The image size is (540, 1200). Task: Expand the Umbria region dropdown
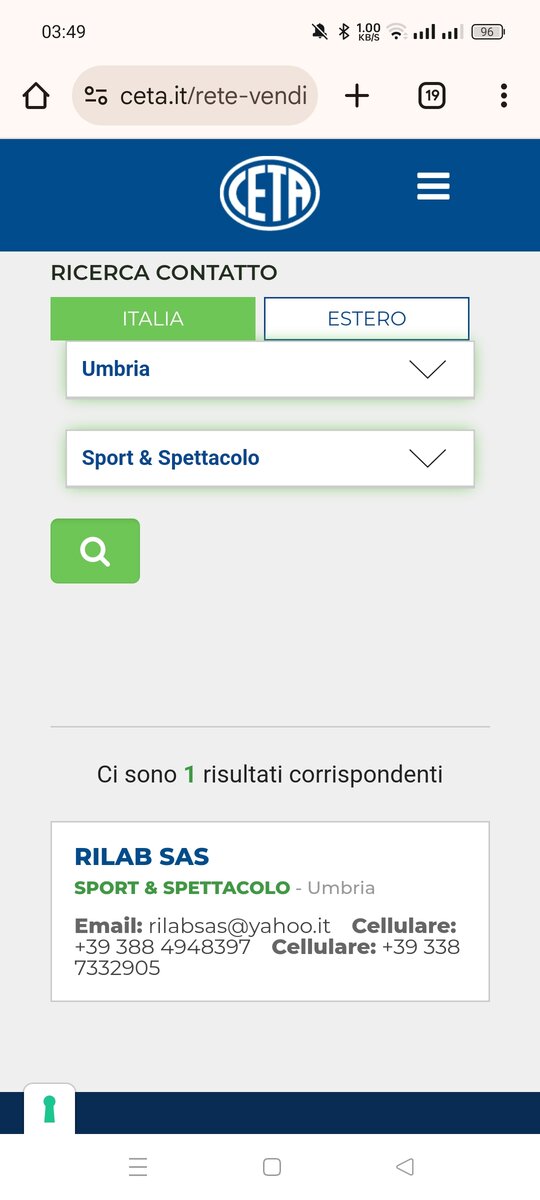point(270,369)
